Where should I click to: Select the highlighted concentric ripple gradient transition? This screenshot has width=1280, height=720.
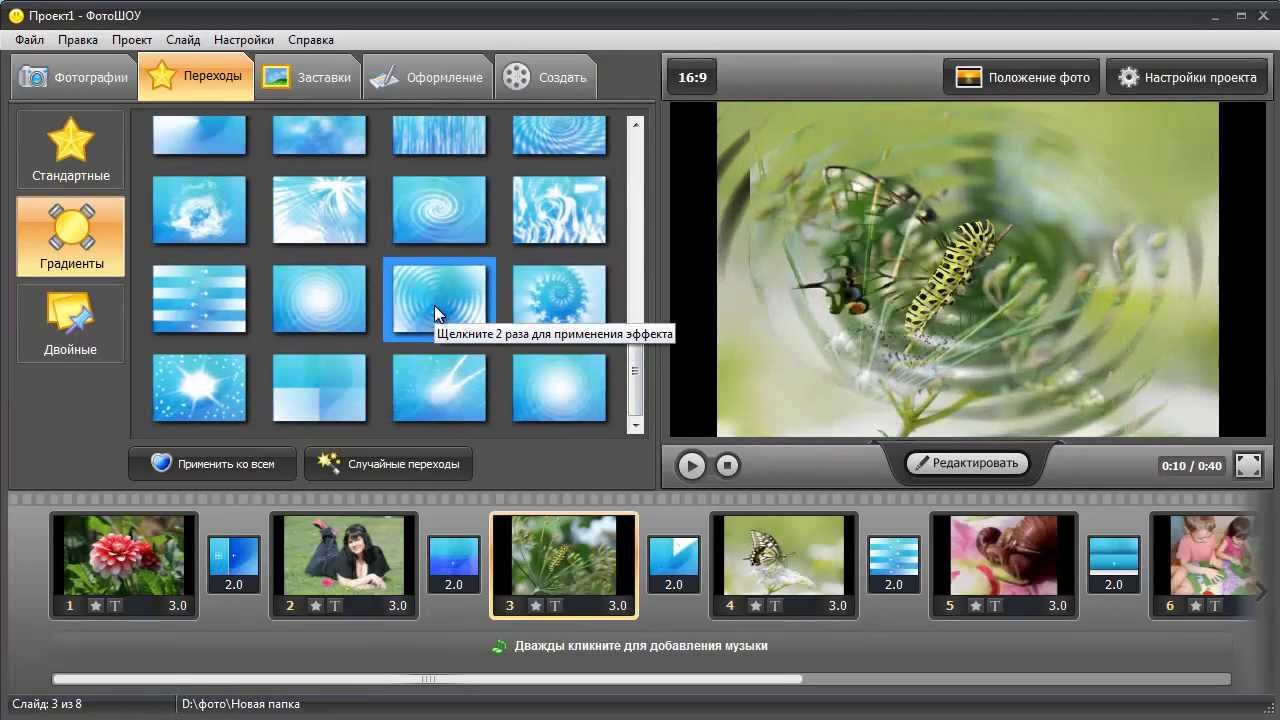439,299
